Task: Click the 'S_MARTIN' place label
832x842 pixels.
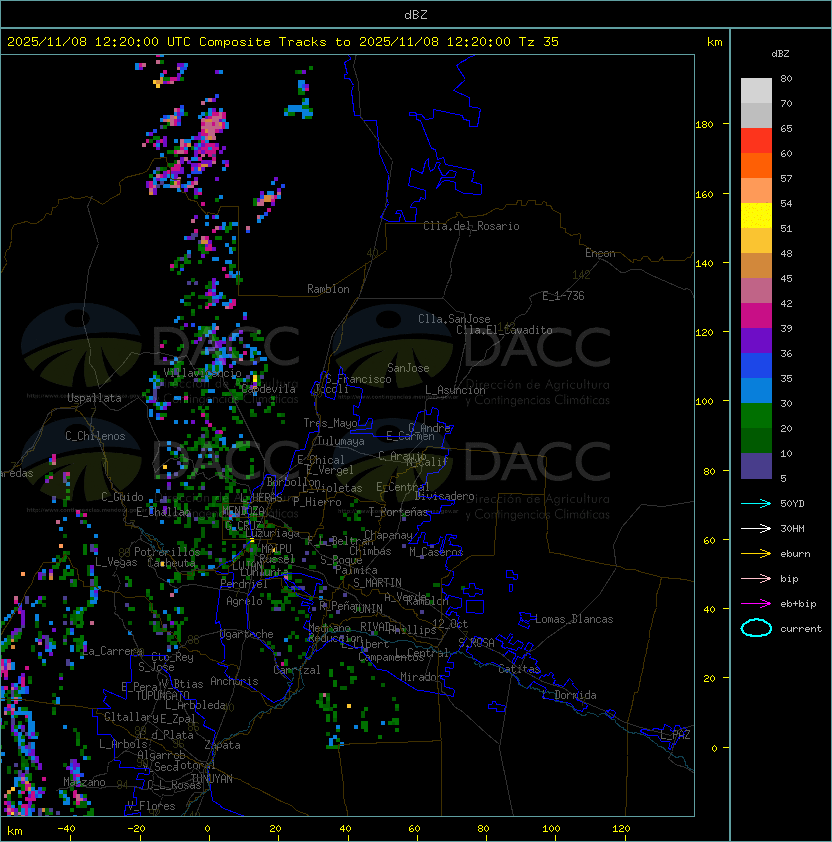Action: click(377, 583)
